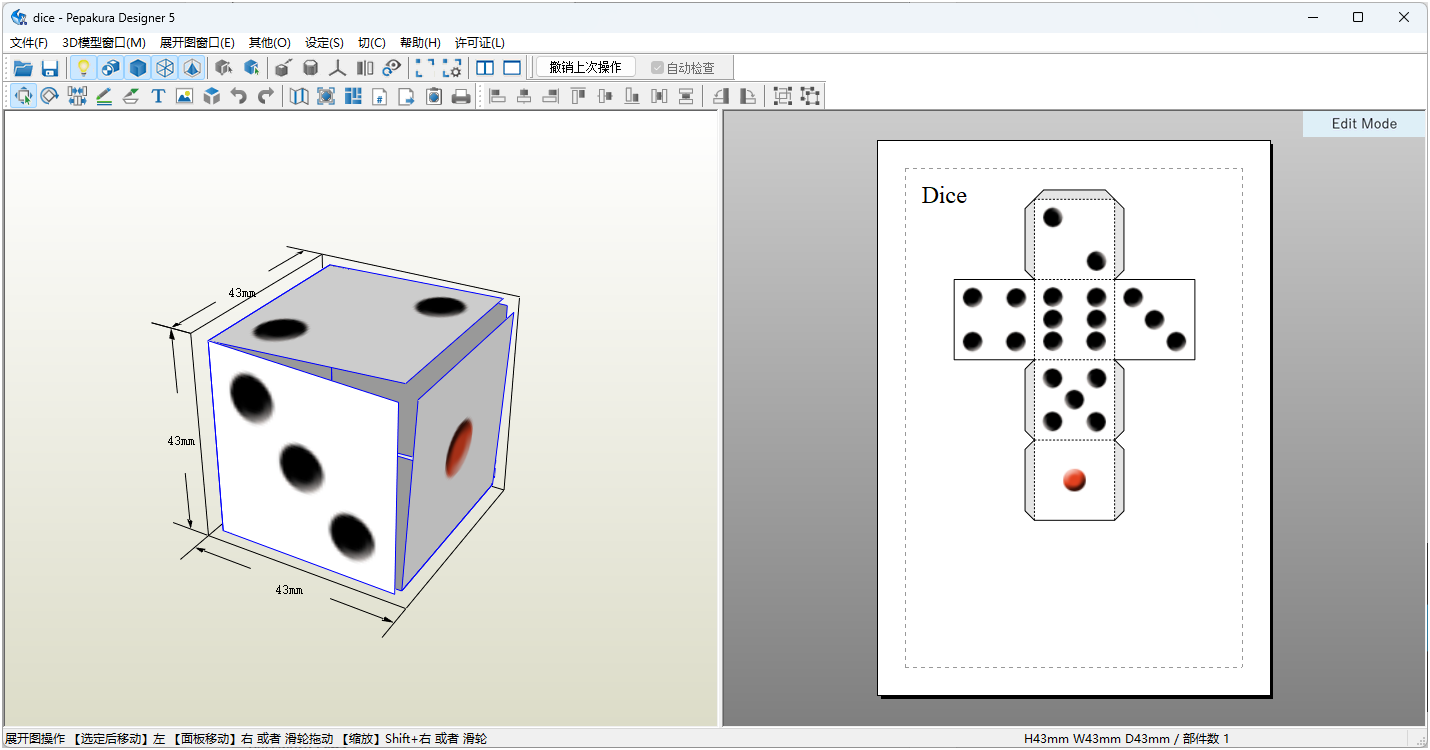Toggle solid blue cube face display
1430x750 pixels.
tap(138, 68)
